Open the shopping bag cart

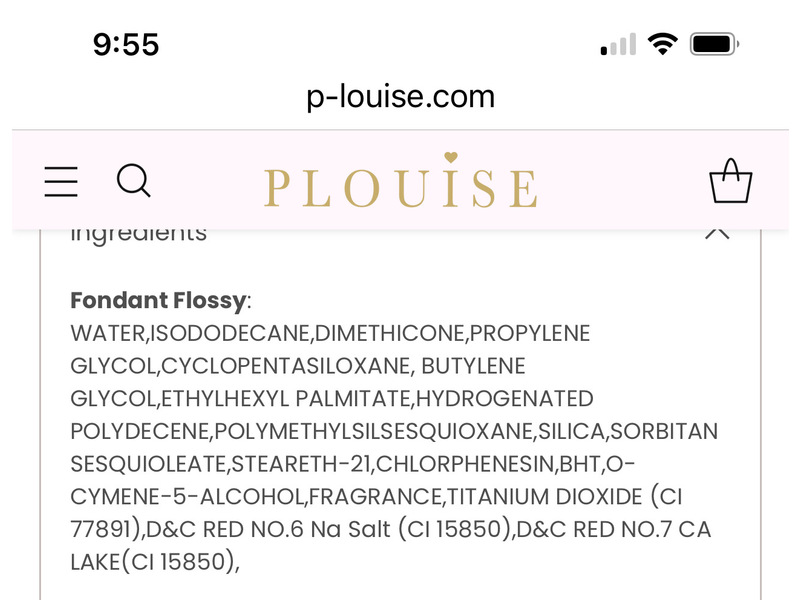[731, 182]
